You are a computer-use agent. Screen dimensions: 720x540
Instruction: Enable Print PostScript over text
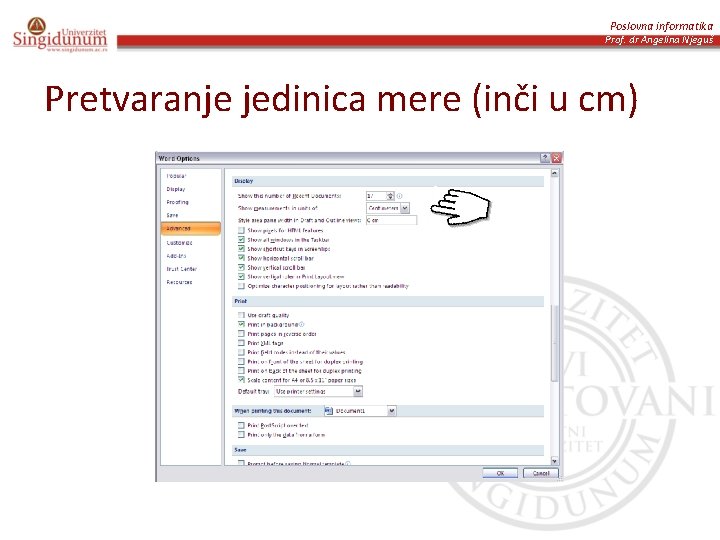[241, 425]
